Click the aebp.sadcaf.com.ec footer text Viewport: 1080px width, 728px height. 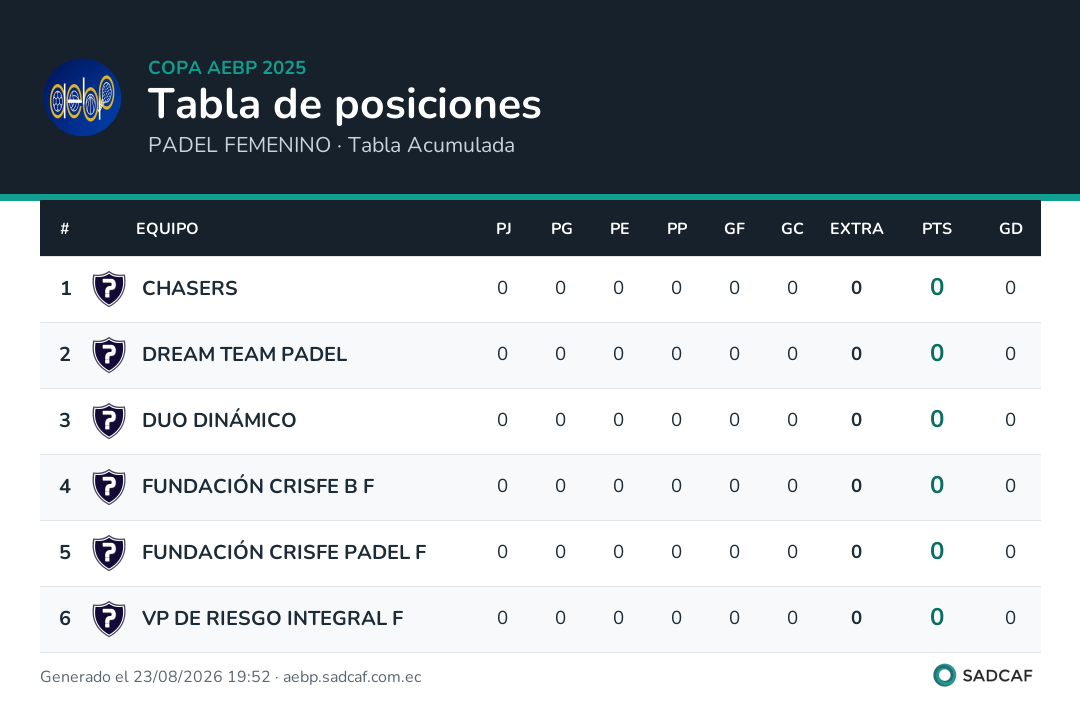click(x=352, y=677)
